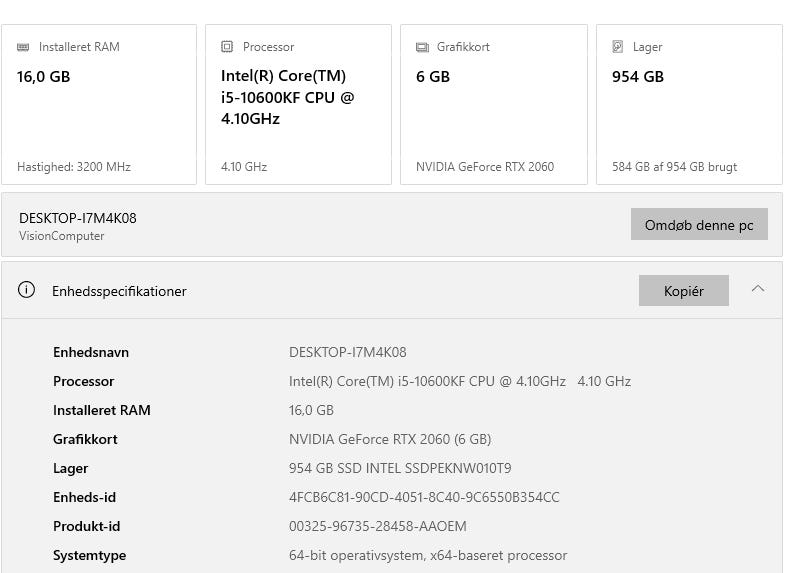Click the Lager storage icon
This screenshot has height=573, width=787.
618,47
